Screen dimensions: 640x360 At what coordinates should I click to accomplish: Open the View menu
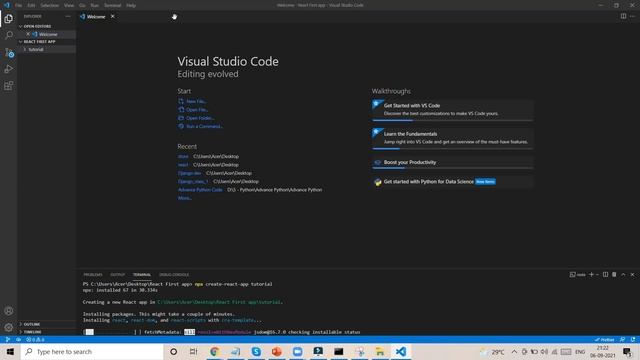click(69, 5)
